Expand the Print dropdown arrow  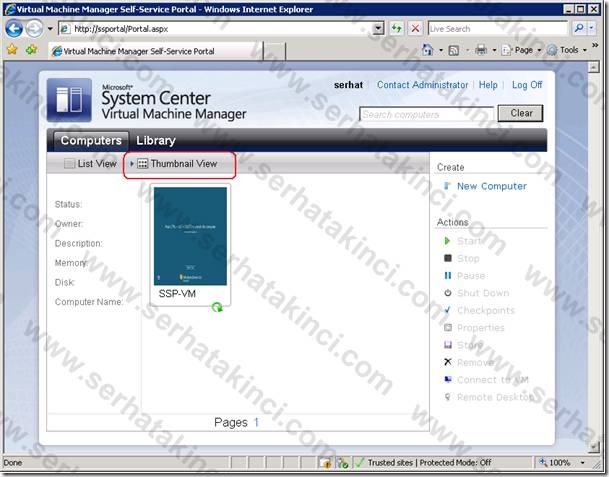(x=494, y=50)
